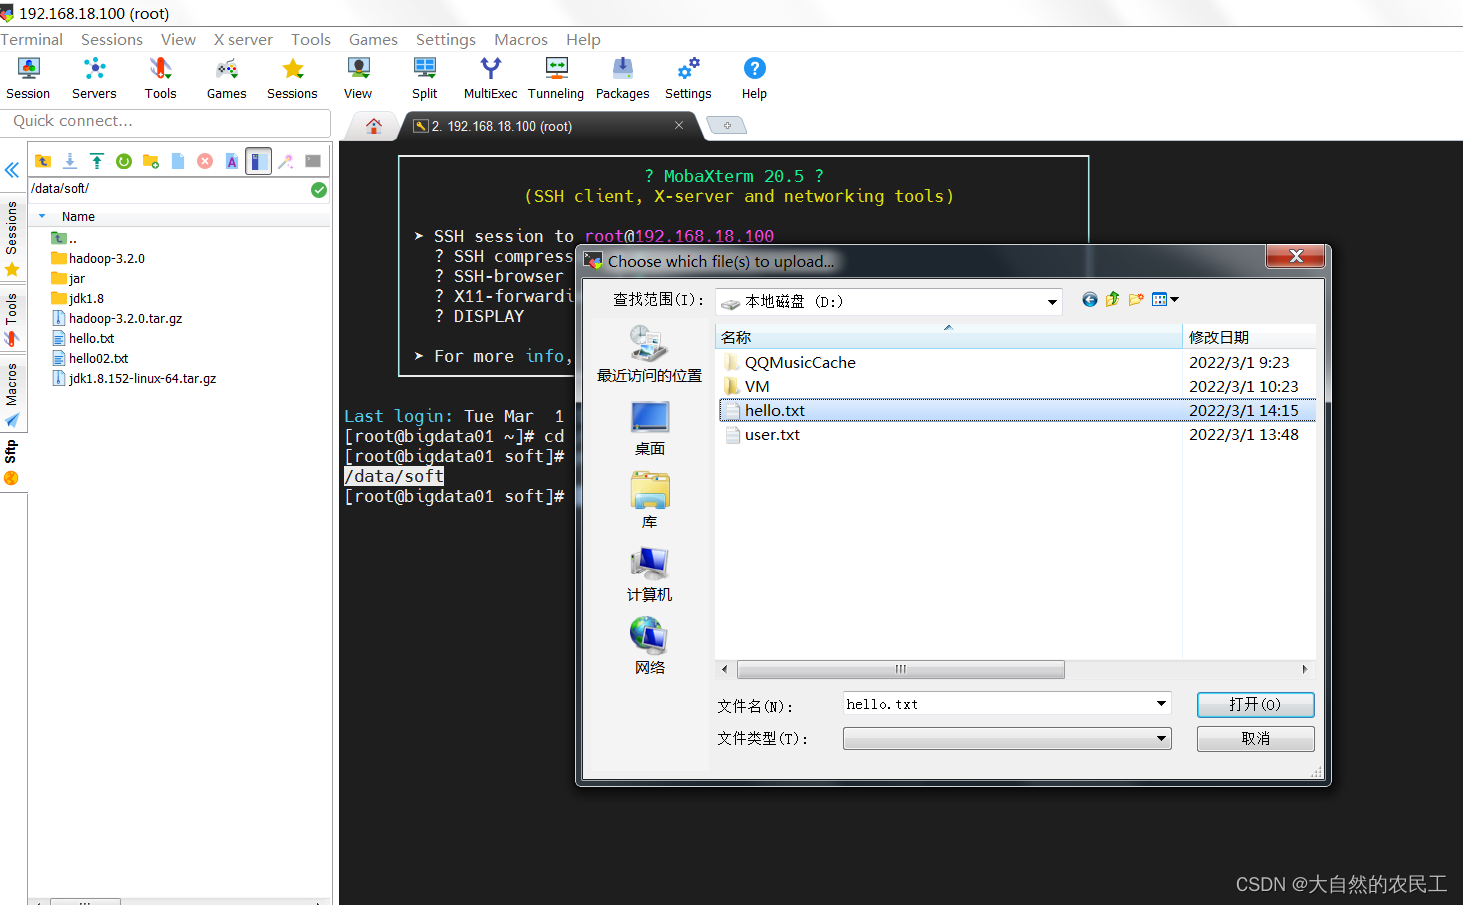Create new folder in SFTP browser
Screen dimensions: 1463x905
(151, 161)
